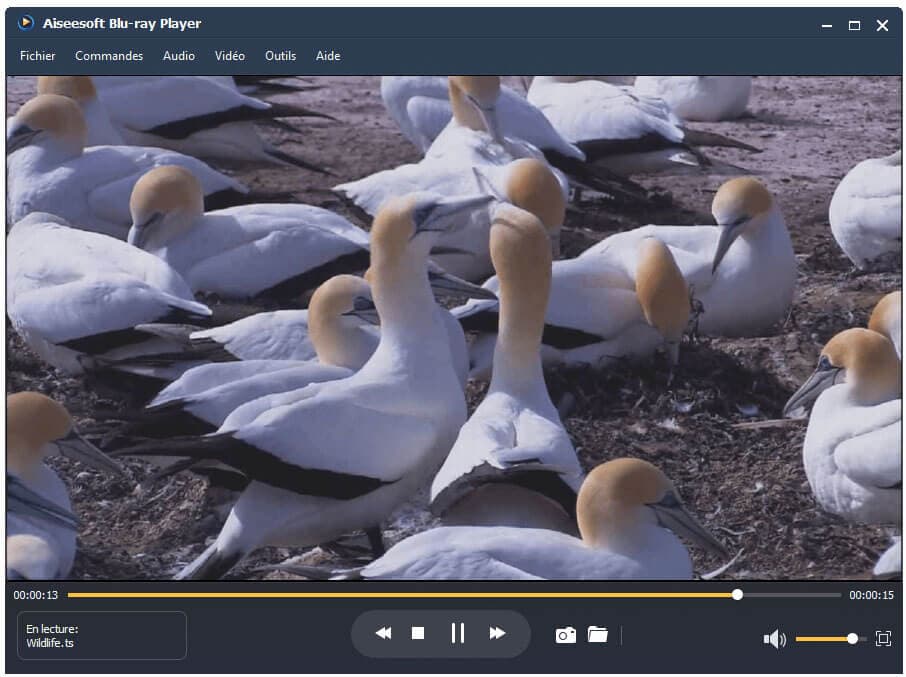Viewport: 906px width, 677px height.
Task: Click the volume slider knob
Action: pyautogui.click(x=852, y=638)
